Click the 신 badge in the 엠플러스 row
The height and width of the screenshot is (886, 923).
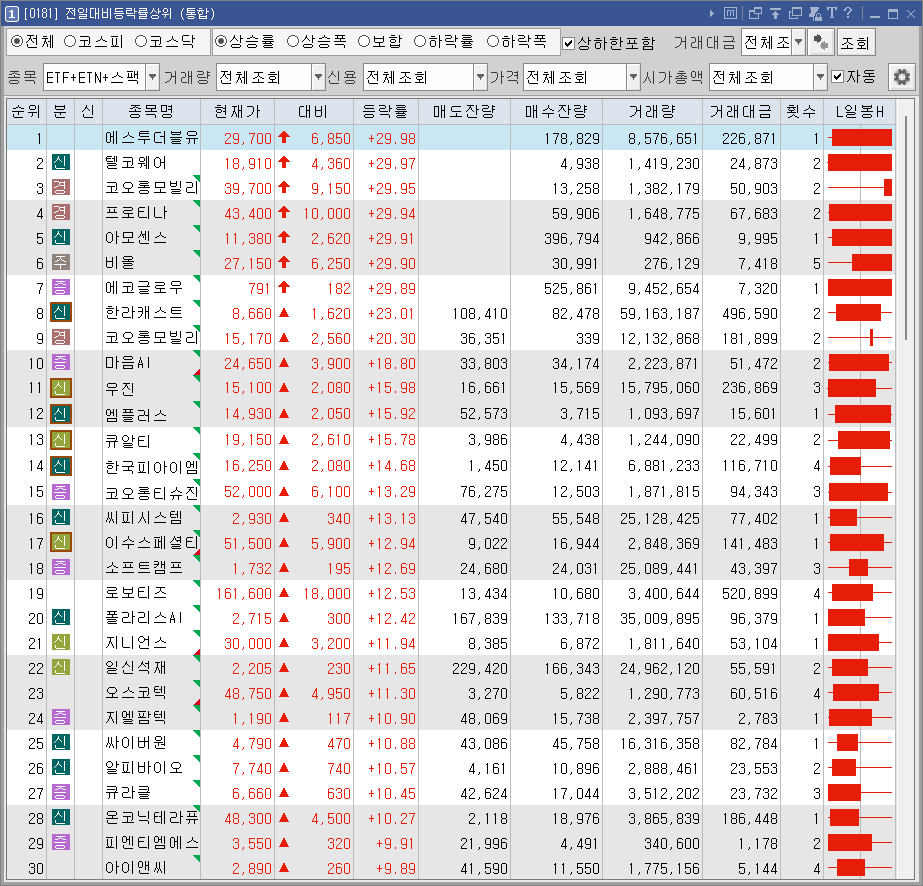click(61, 414)
